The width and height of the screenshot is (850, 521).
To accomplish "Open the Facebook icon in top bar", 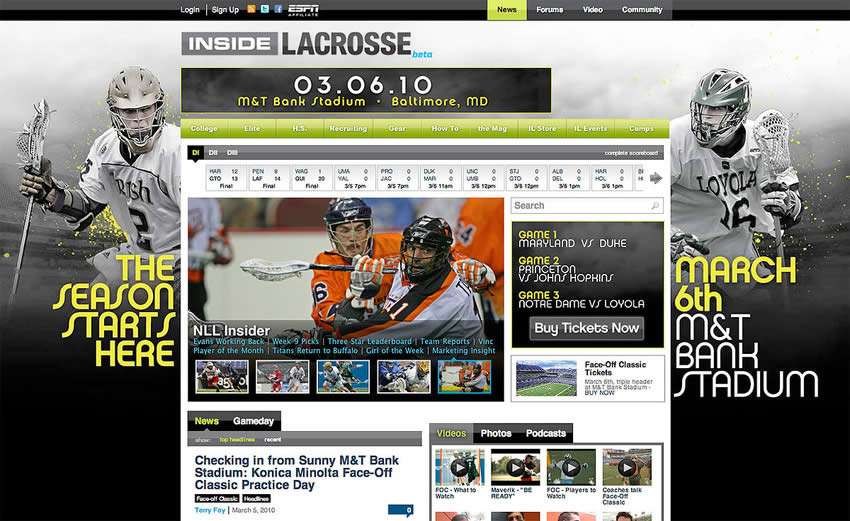I will point(278,9).
